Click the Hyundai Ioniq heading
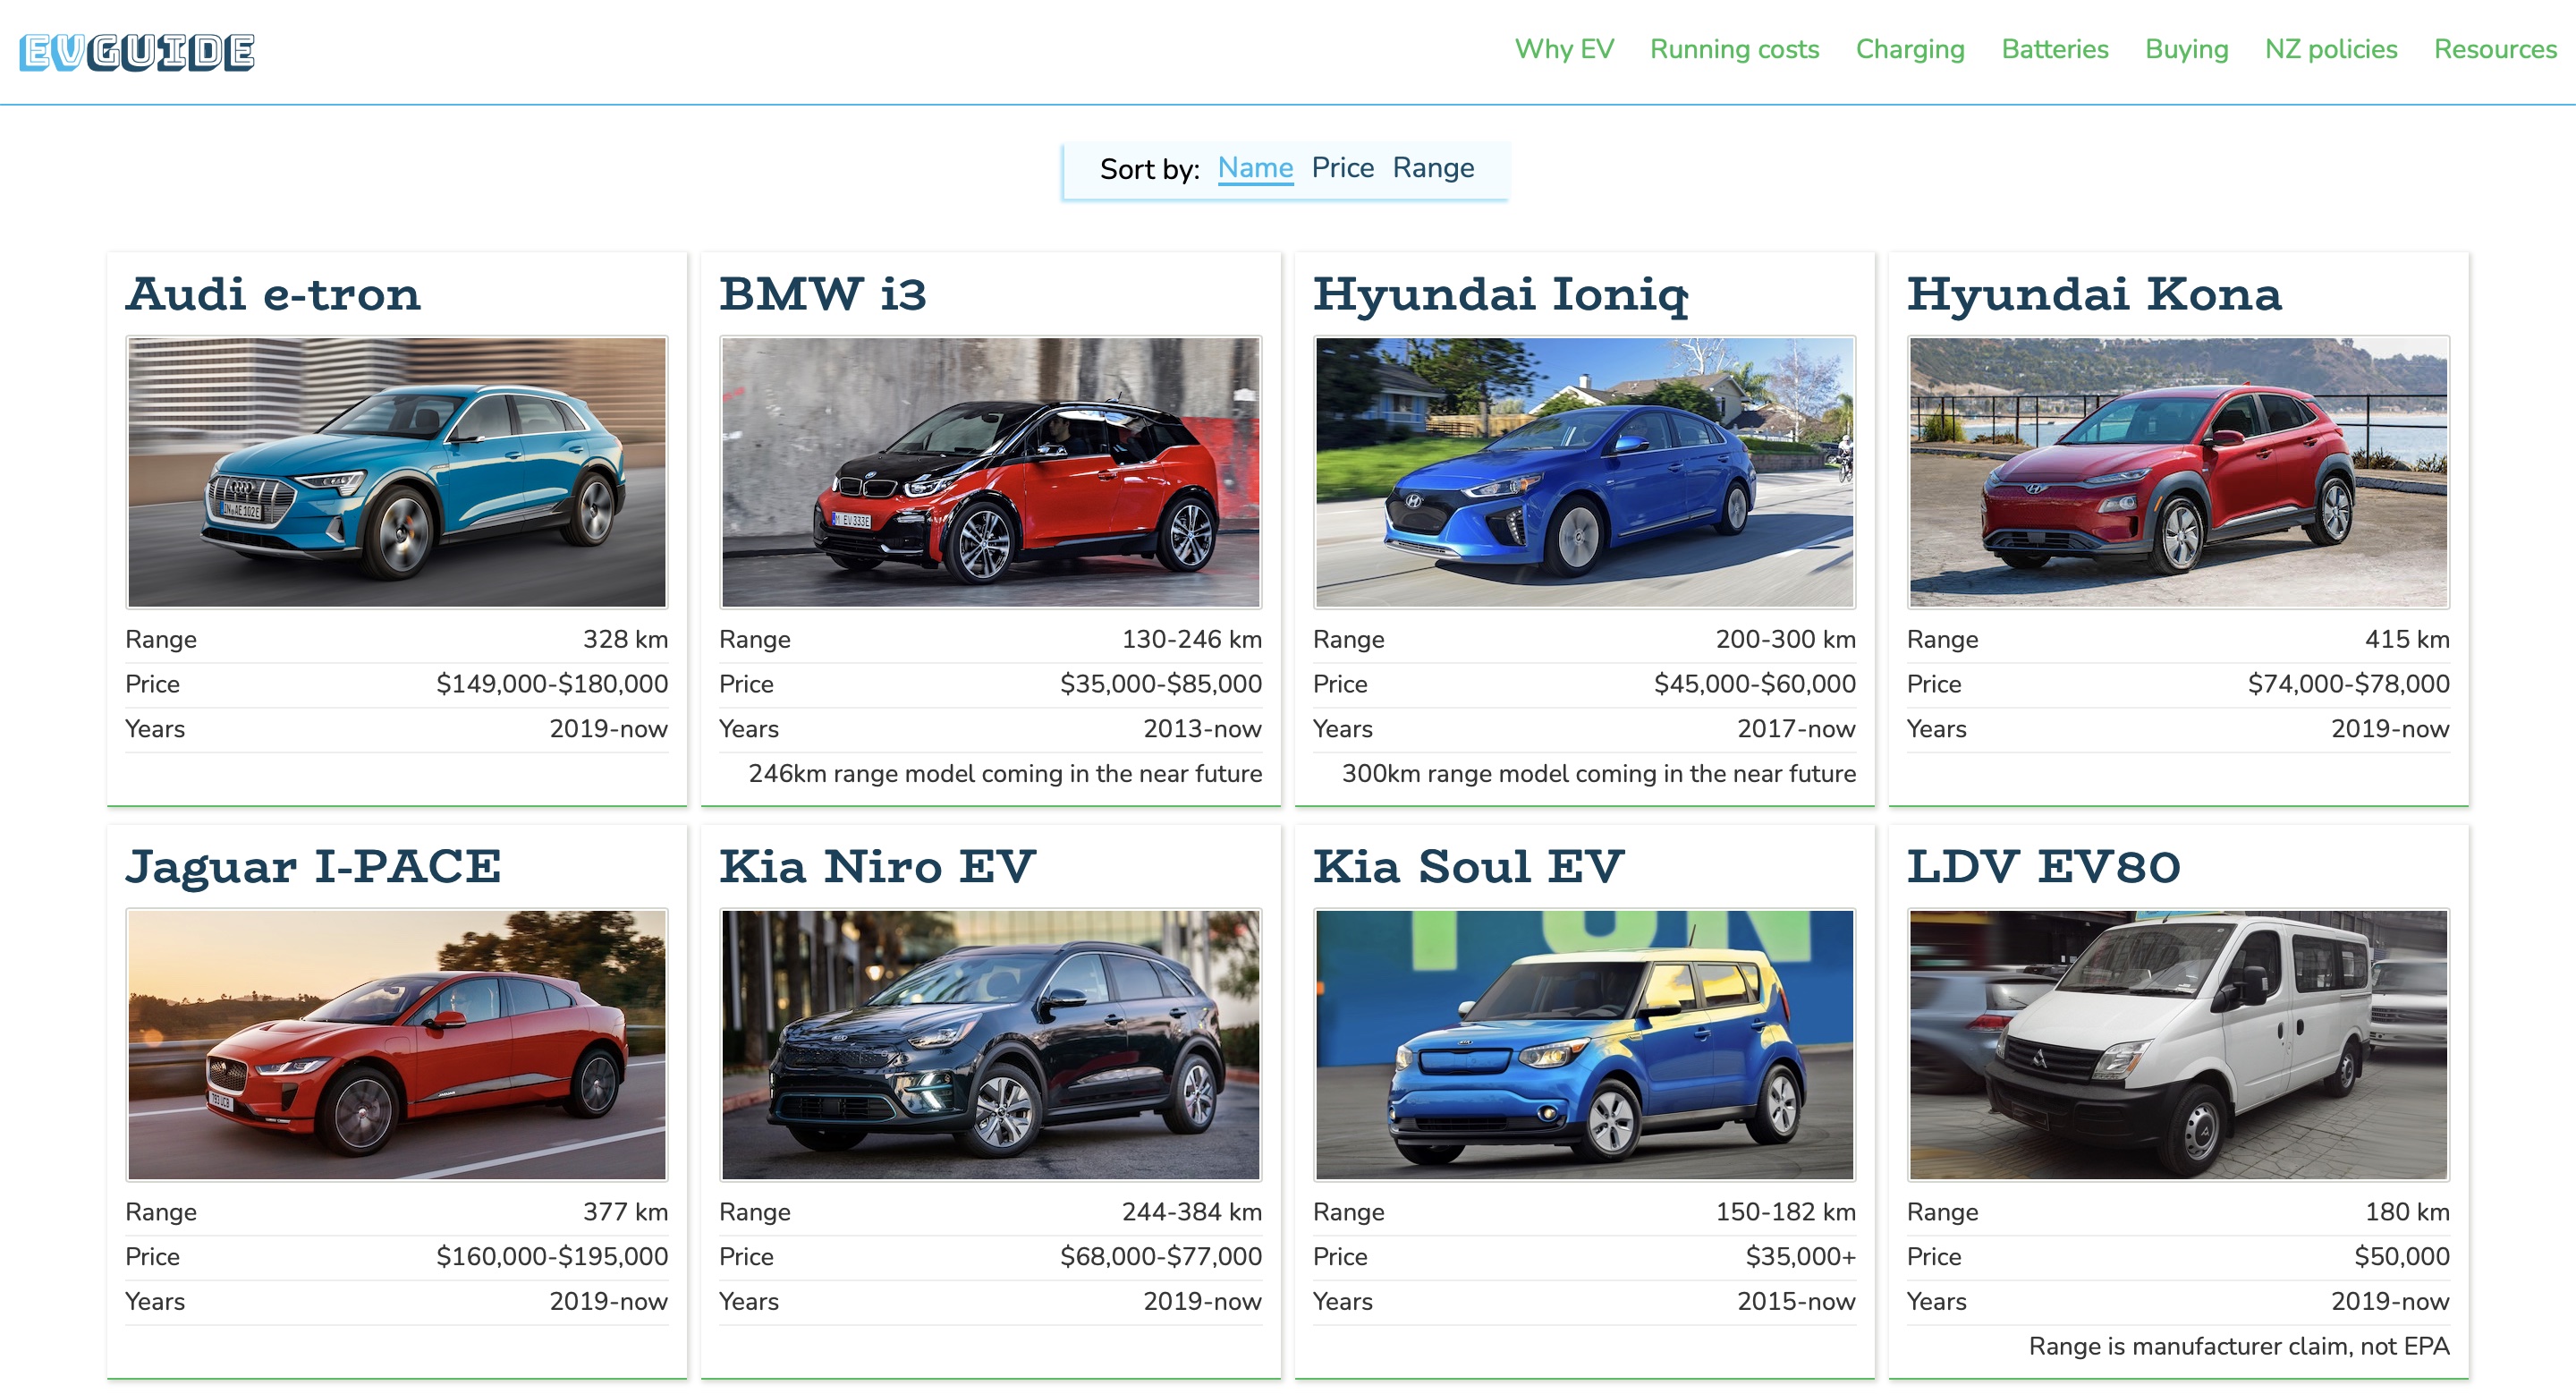The width and height of the screenshot is (2576, 1394). click(1500, 294)
